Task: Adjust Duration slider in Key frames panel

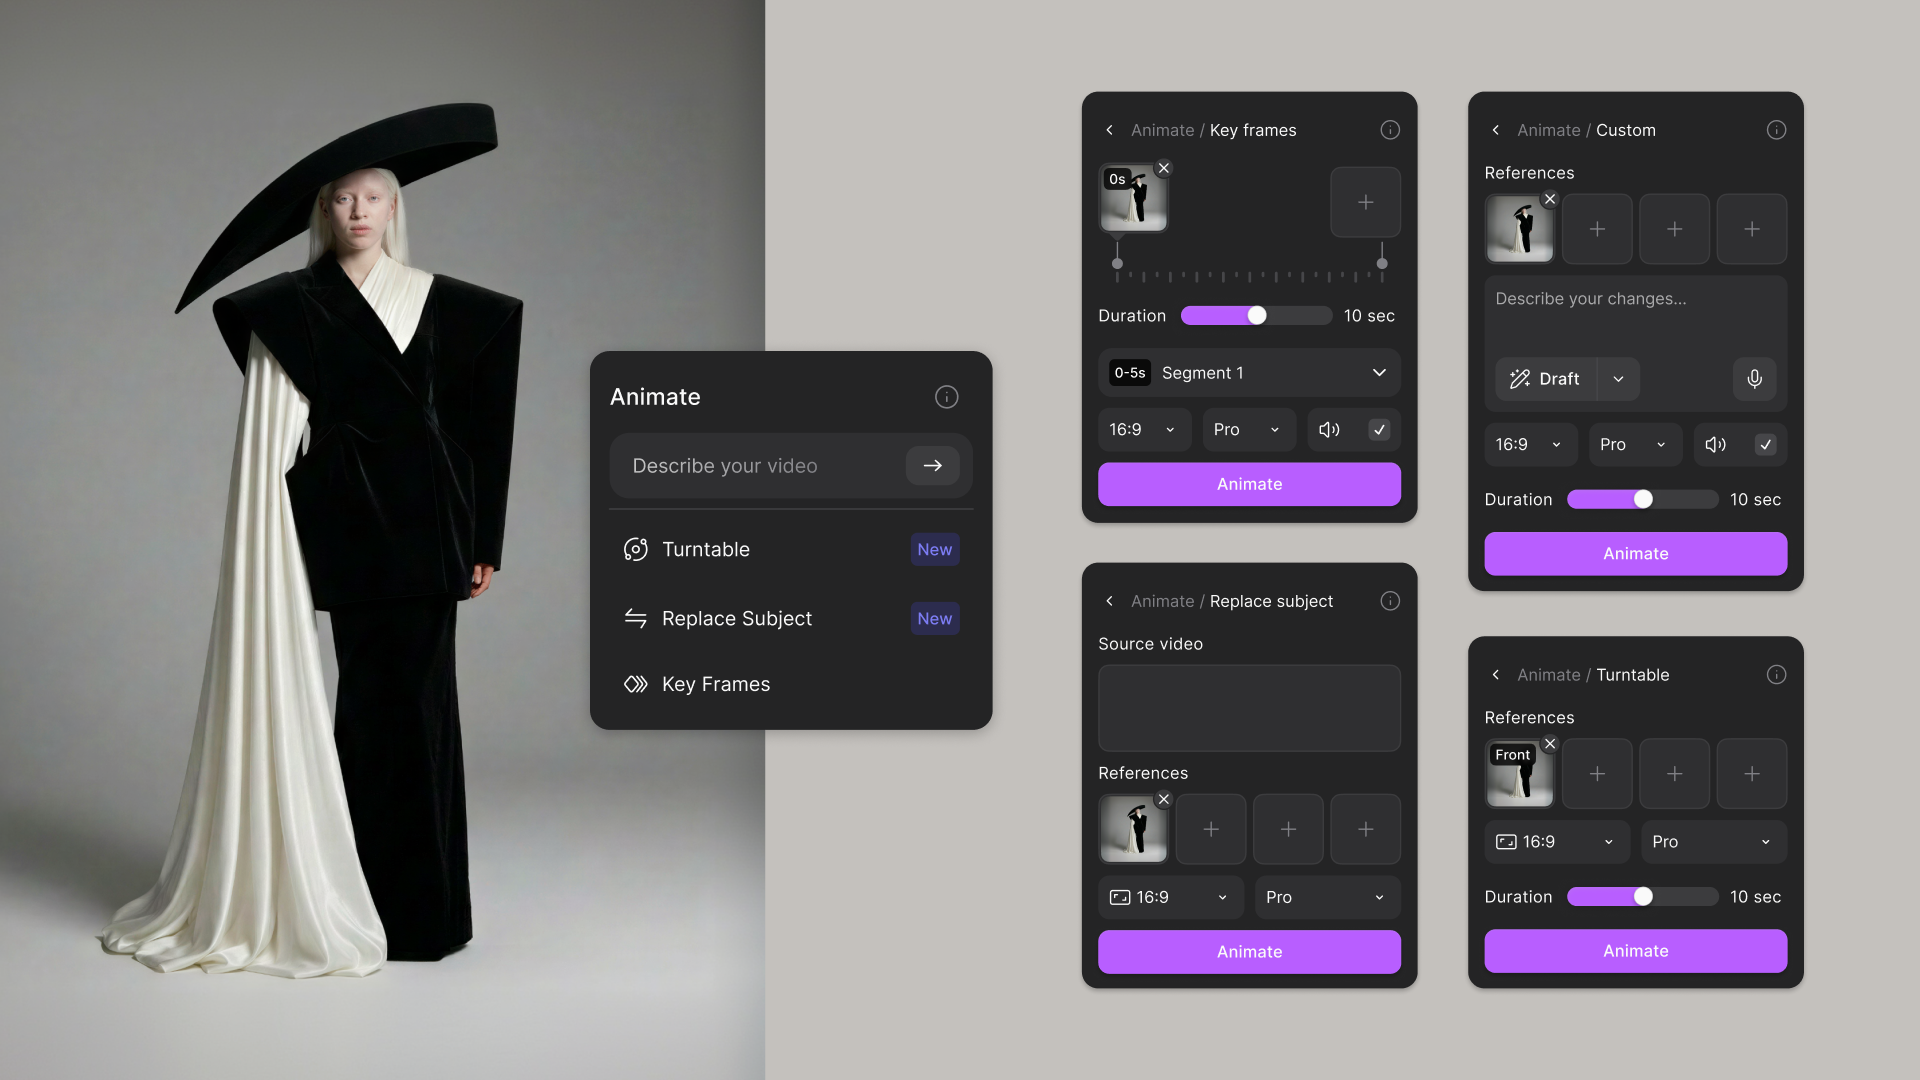Action: pos(1256,316)
